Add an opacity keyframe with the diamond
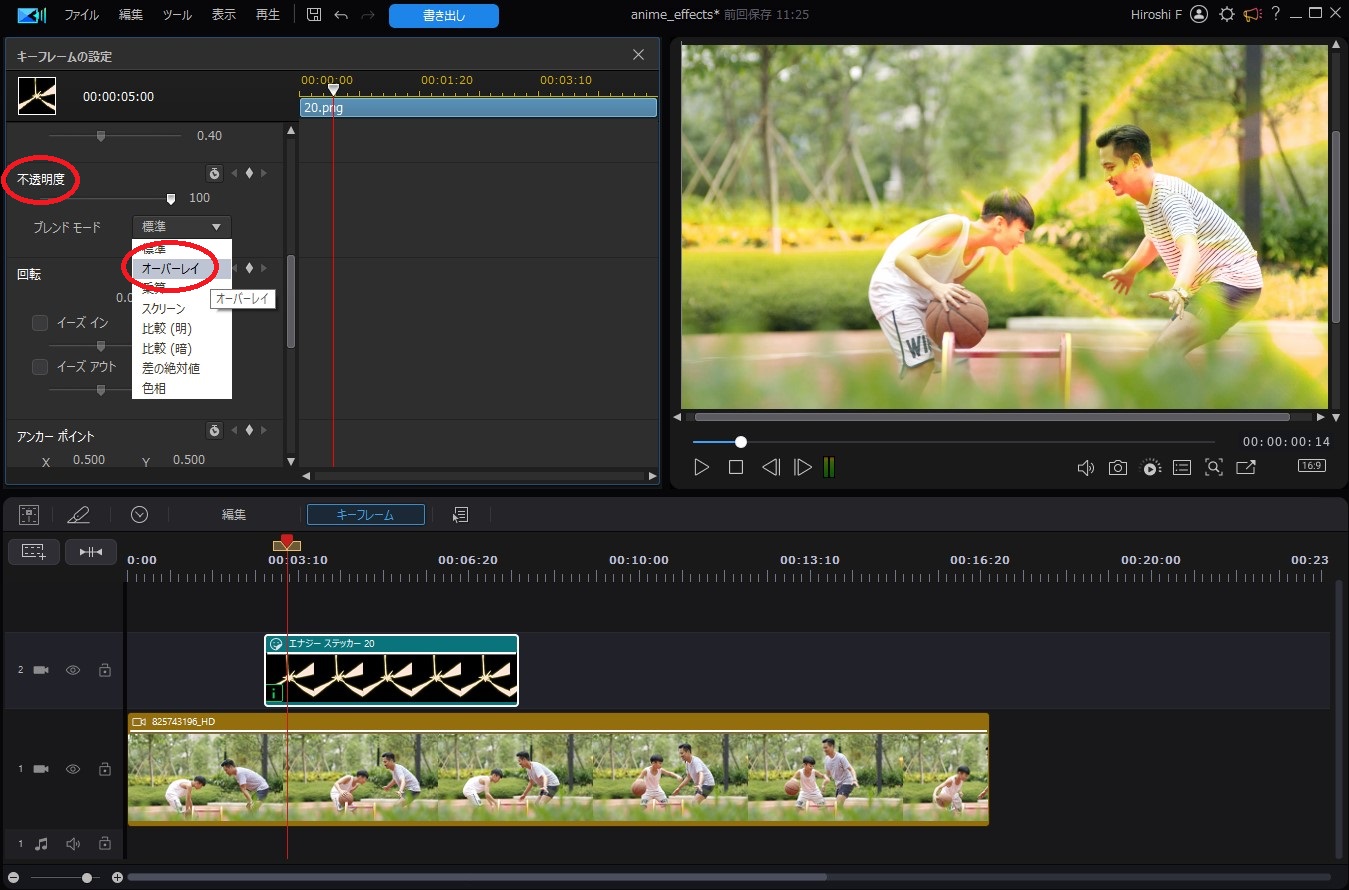 249,173
